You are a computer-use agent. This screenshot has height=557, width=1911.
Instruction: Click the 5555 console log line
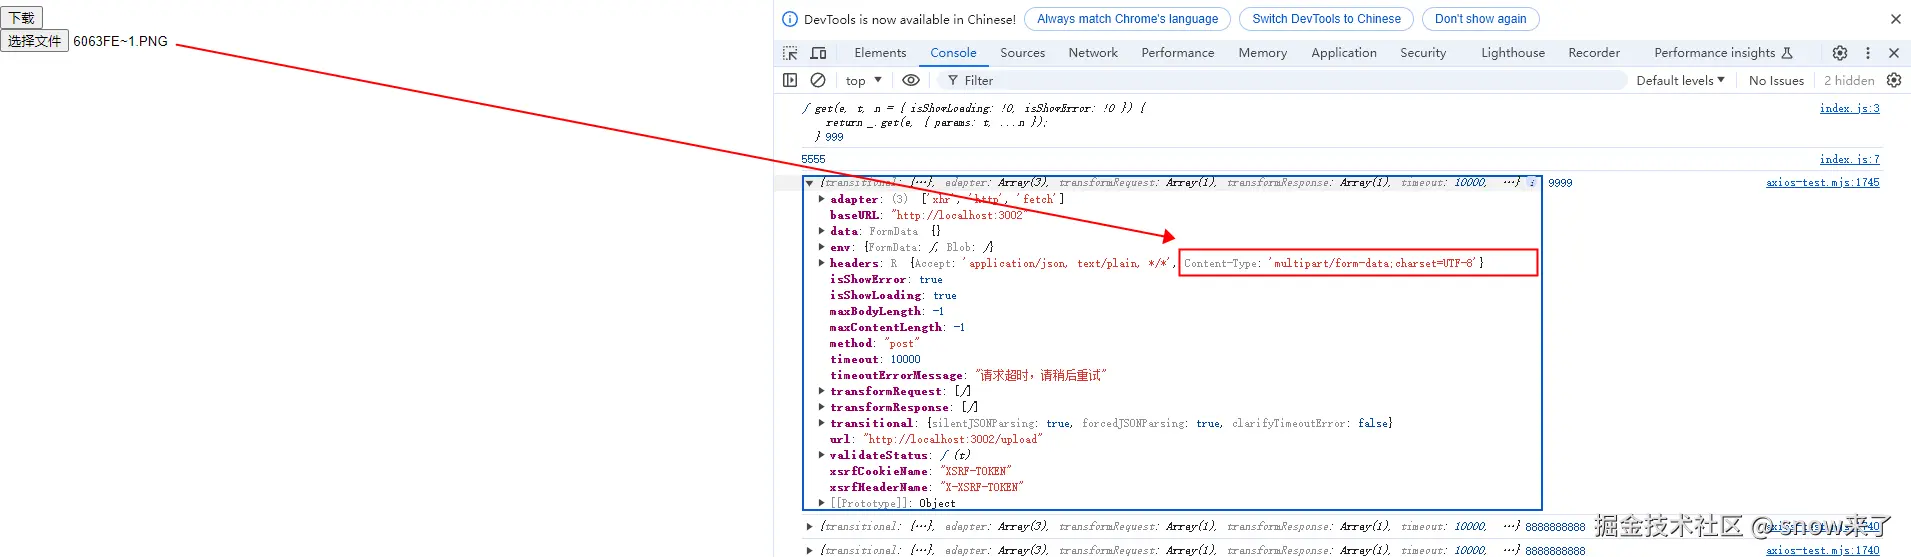click(813, 159)
